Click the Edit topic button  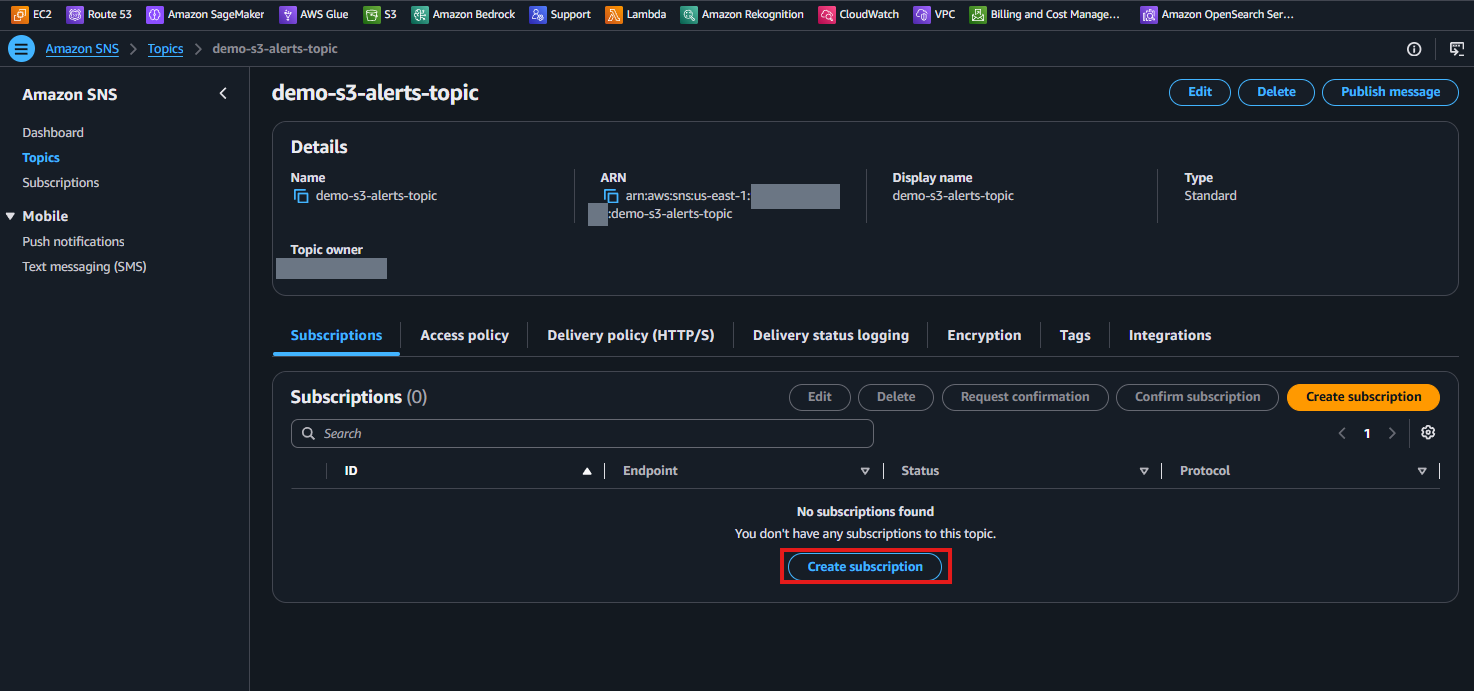point(1200,92)
